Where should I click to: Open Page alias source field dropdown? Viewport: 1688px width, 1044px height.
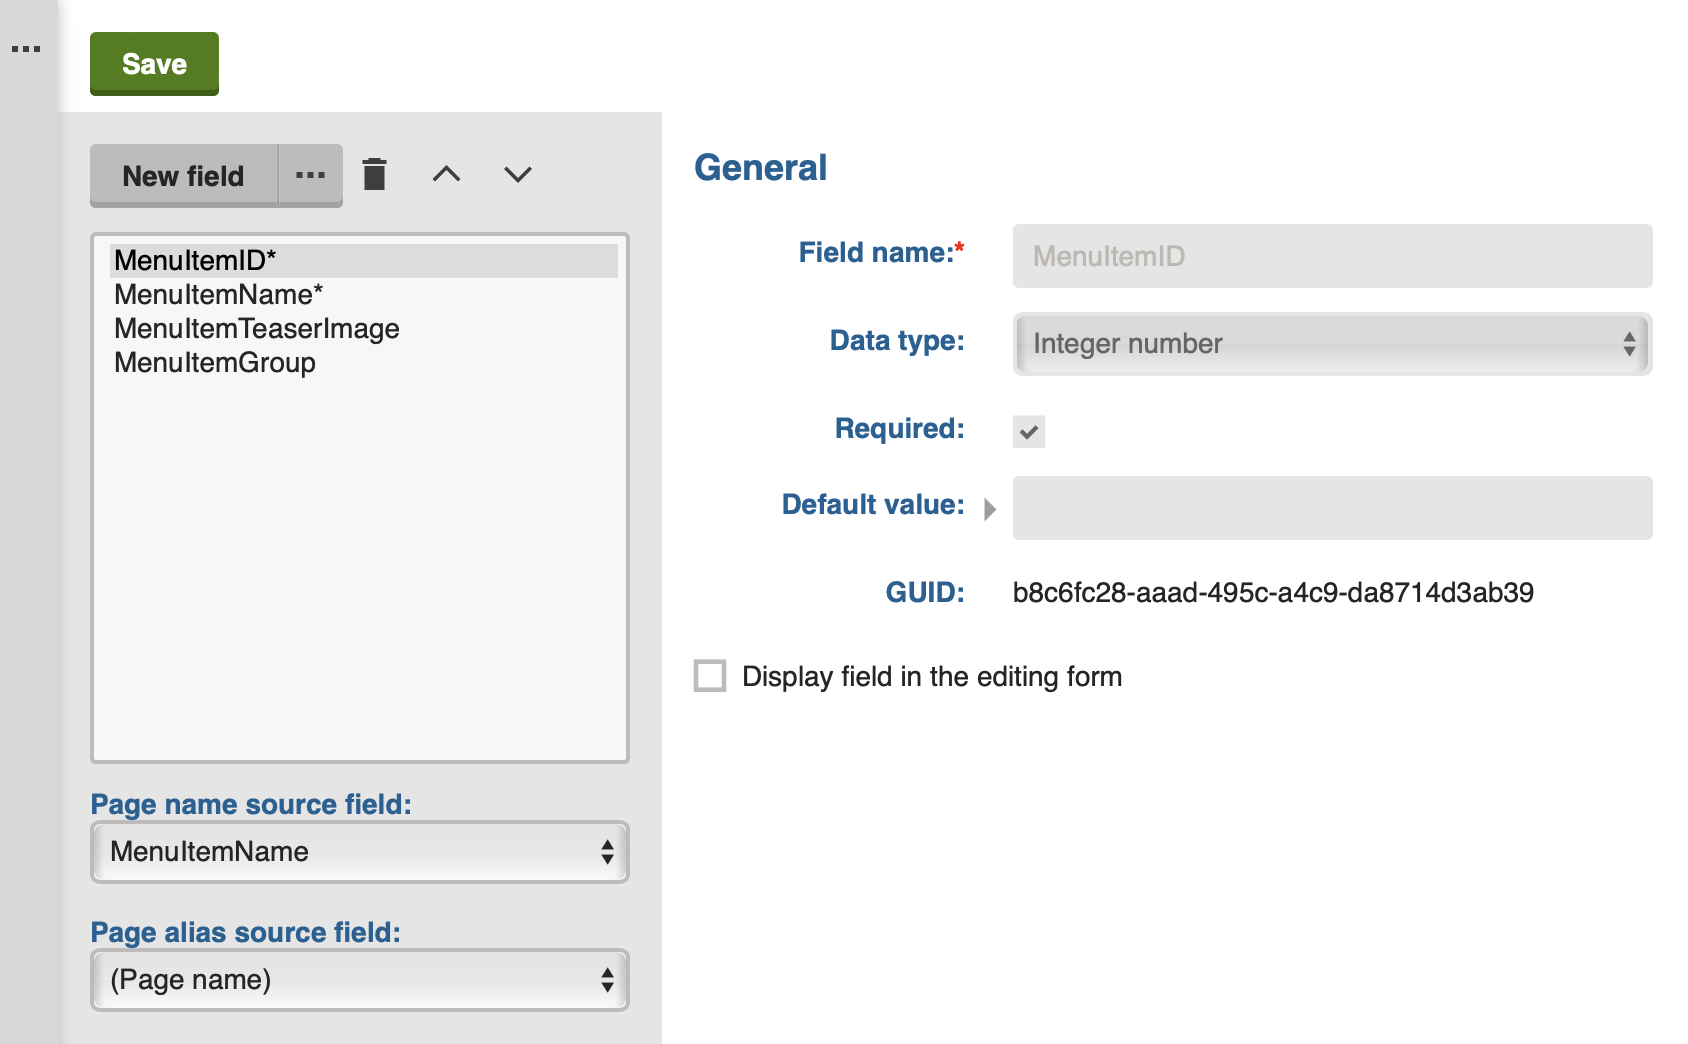pos(360,980)
